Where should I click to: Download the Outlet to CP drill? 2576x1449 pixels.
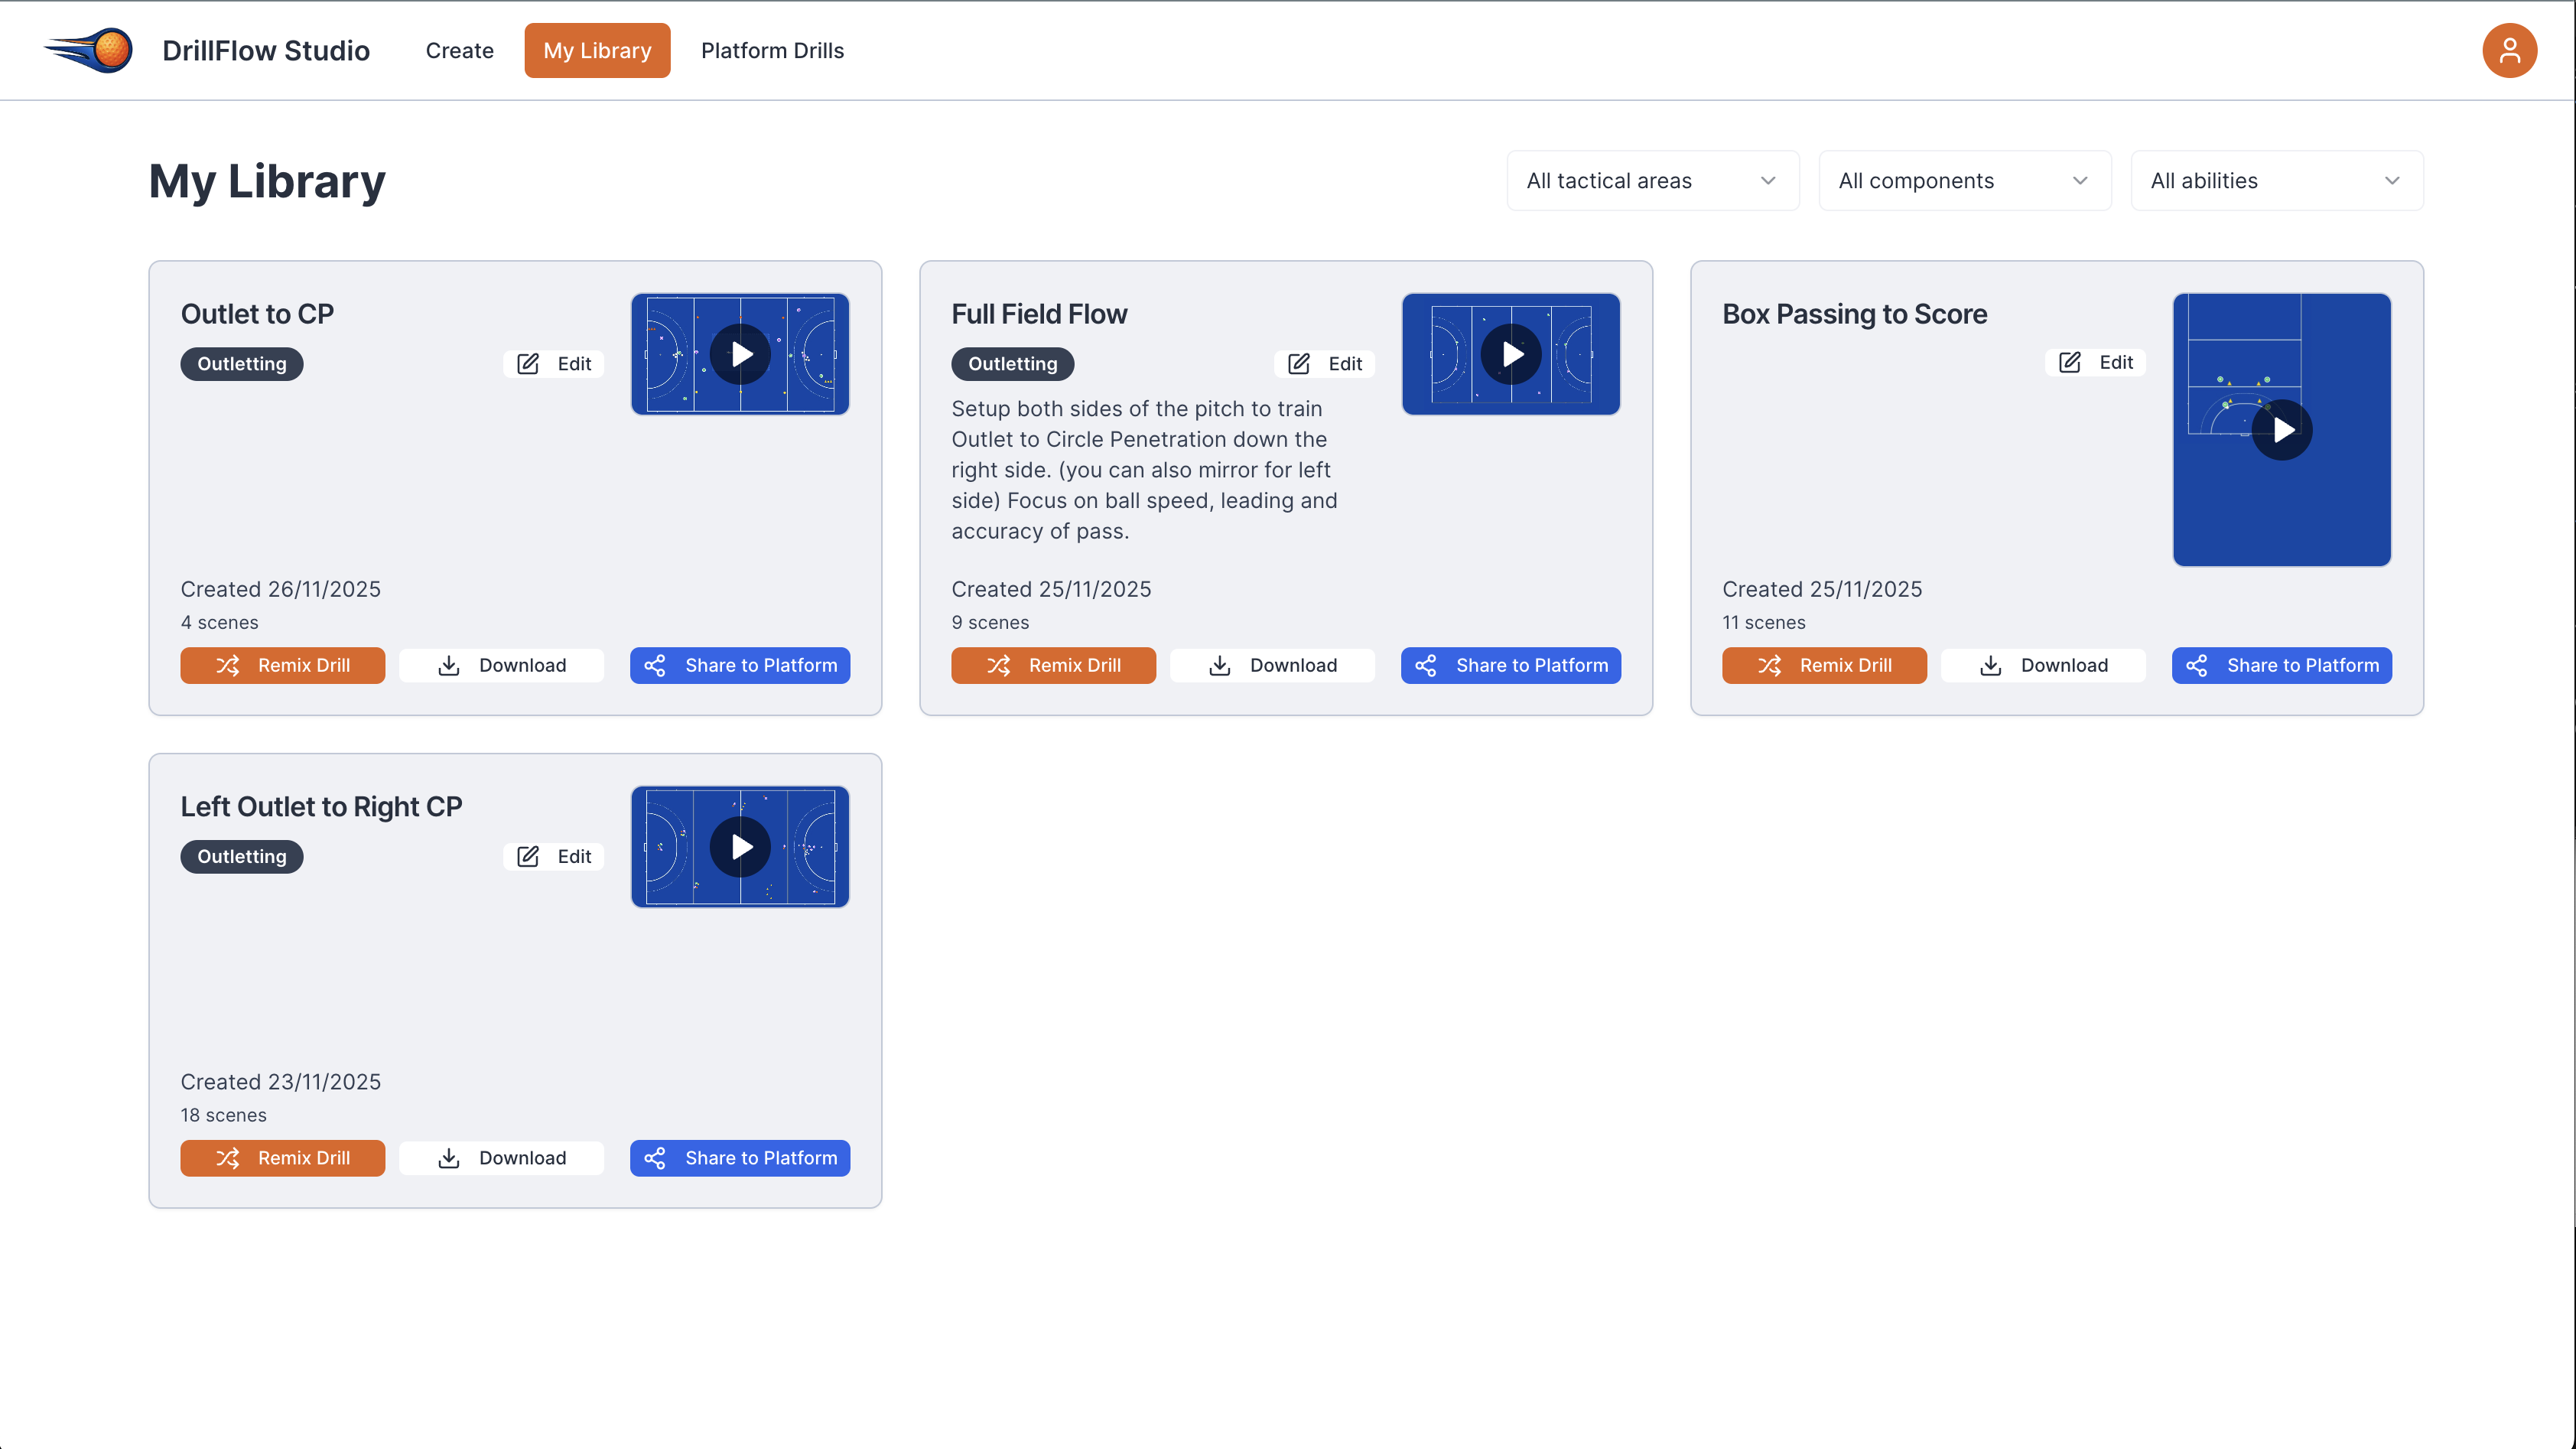point(501,665)
